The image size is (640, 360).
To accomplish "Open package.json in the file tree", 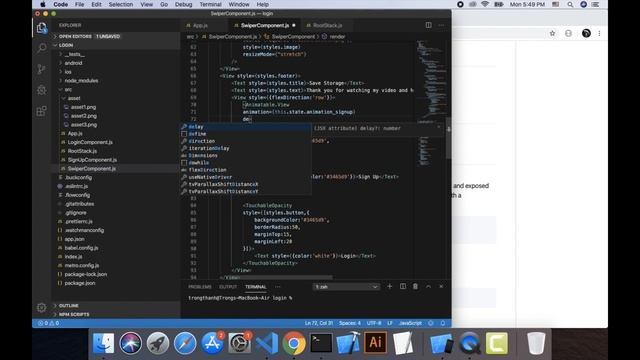I will pyautogui.click(x=80, y=283).
